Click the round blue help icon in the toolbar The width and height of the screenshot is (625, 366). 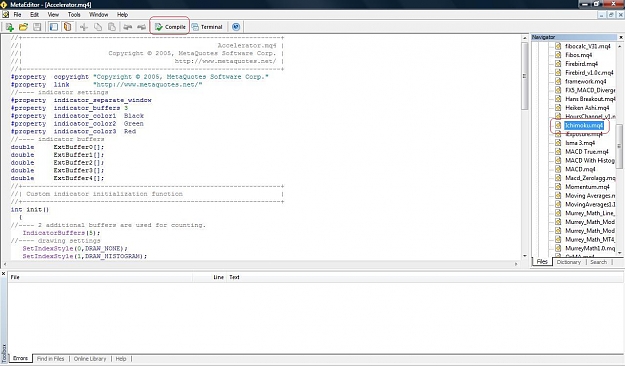point(236,27)
